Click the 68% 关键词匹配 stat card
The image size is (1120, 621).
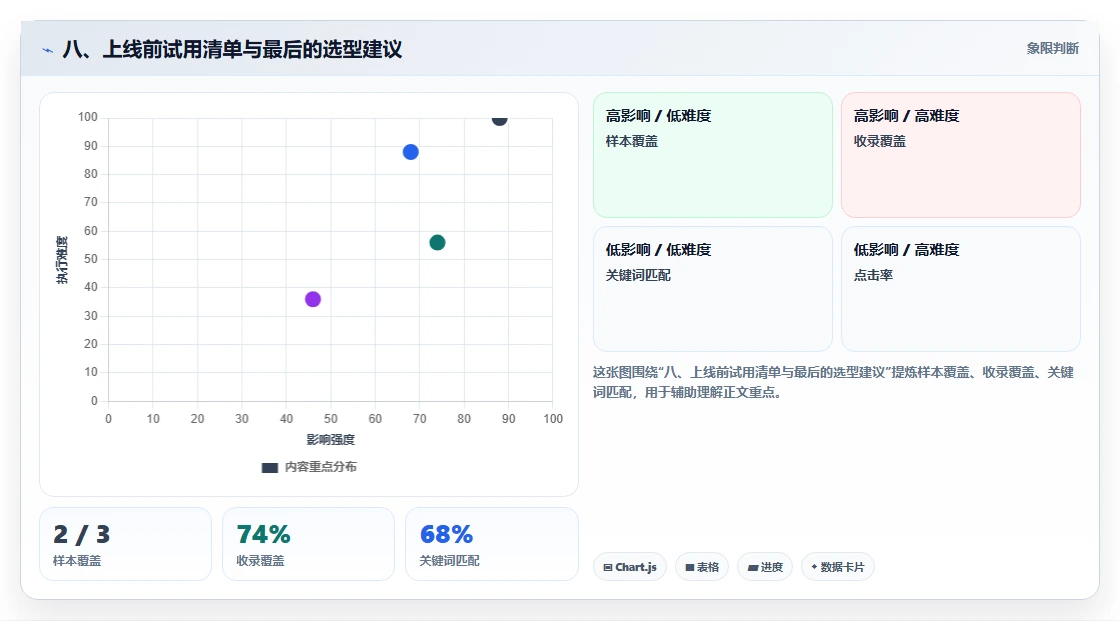(491, 545)
